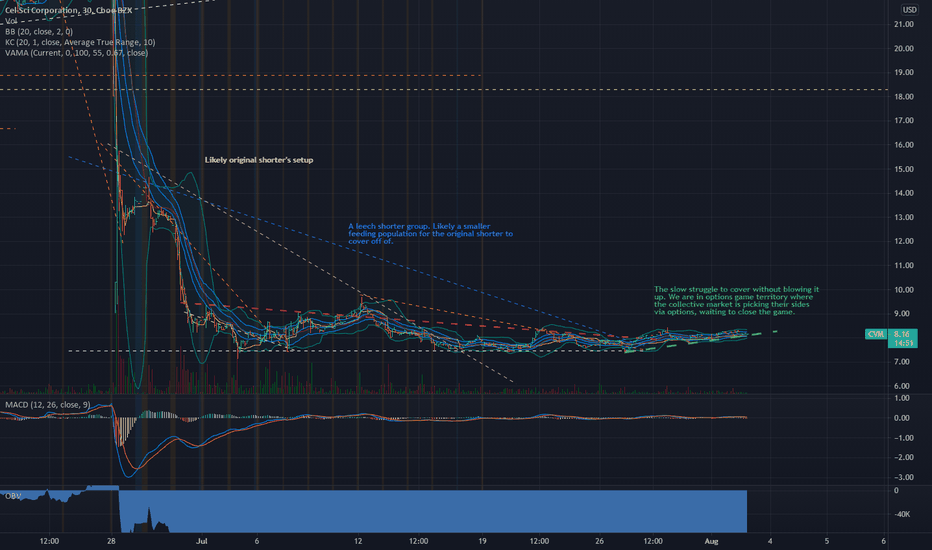Click the Aug date axis label

[x=711, y=541]
